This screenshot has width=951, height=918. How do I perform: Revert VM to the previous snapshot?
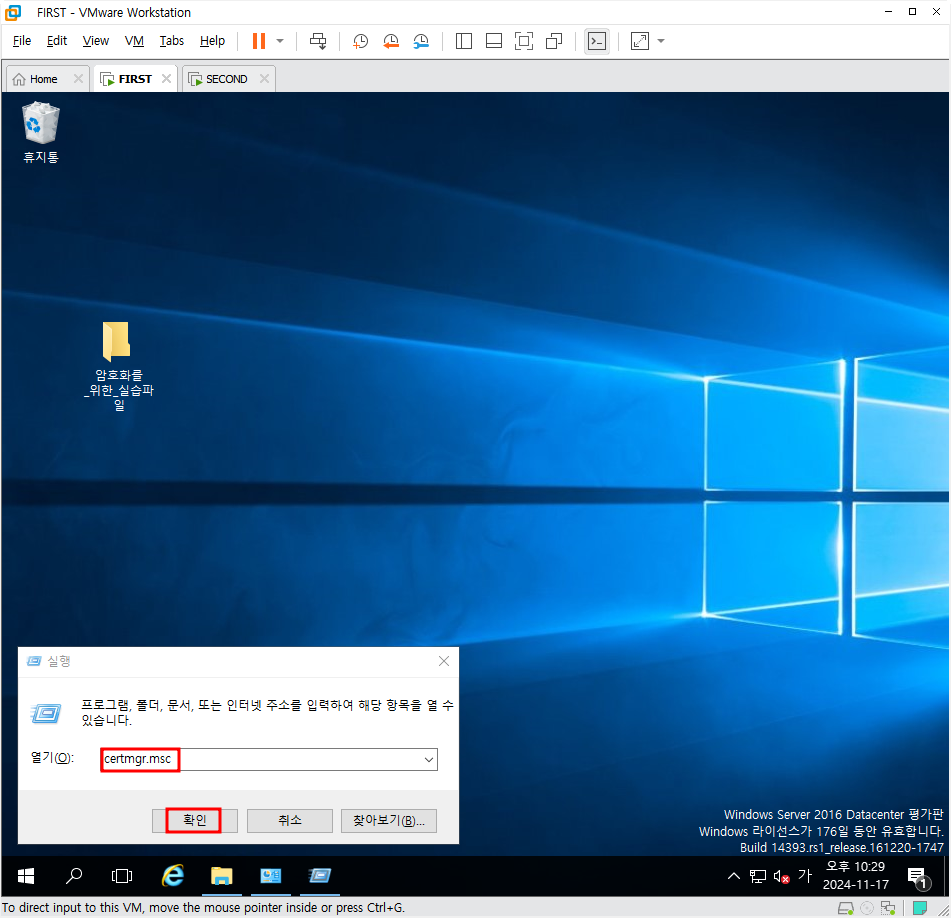pos(391,41)
